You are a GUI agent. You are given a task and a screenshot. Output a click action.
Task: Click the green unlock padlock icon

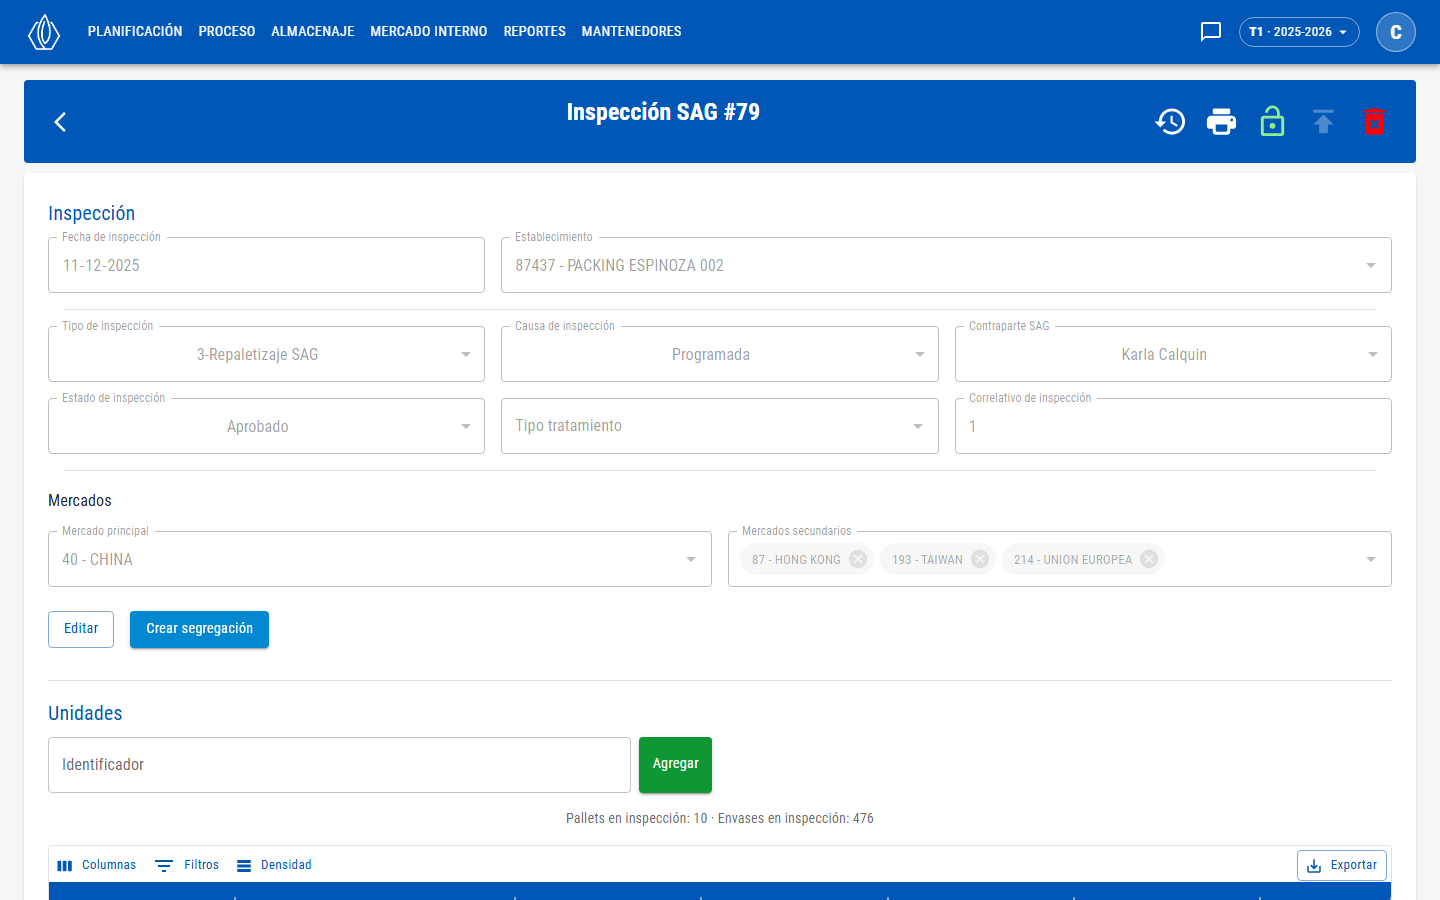pyautogui.click(x=1272, y=122)
